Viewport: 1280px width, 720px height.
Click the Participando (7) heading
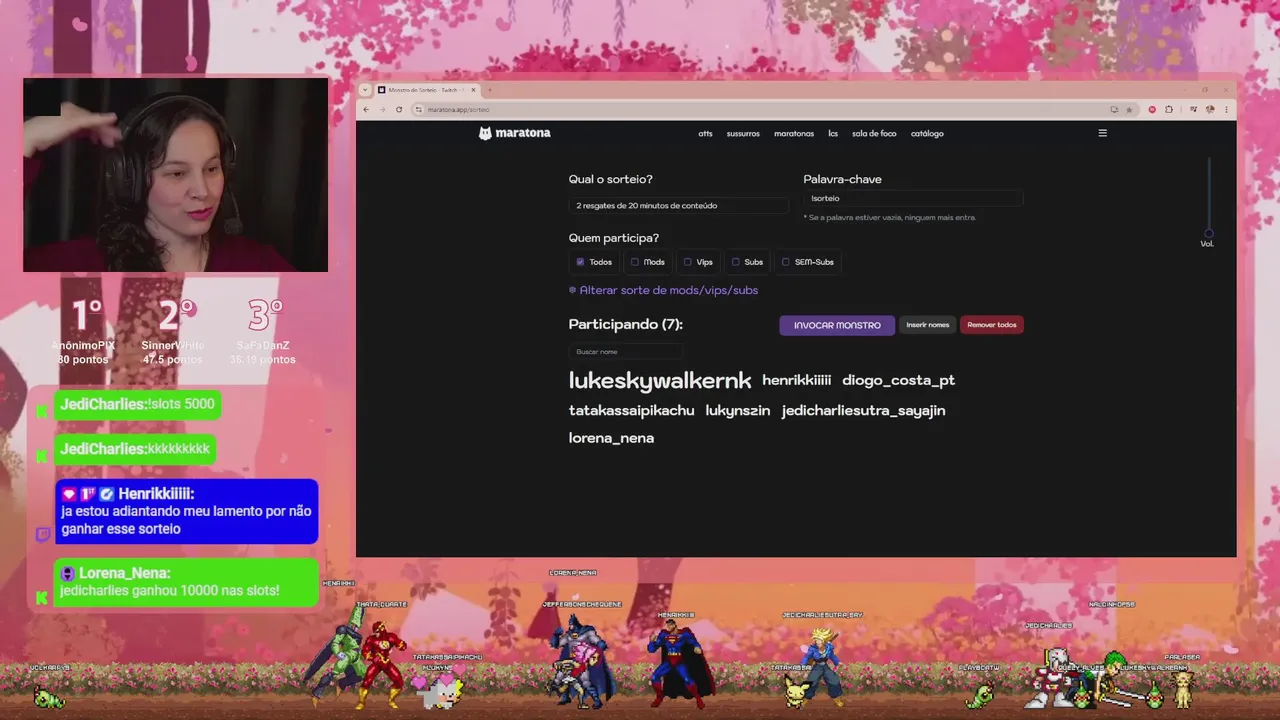click(625, 324)
